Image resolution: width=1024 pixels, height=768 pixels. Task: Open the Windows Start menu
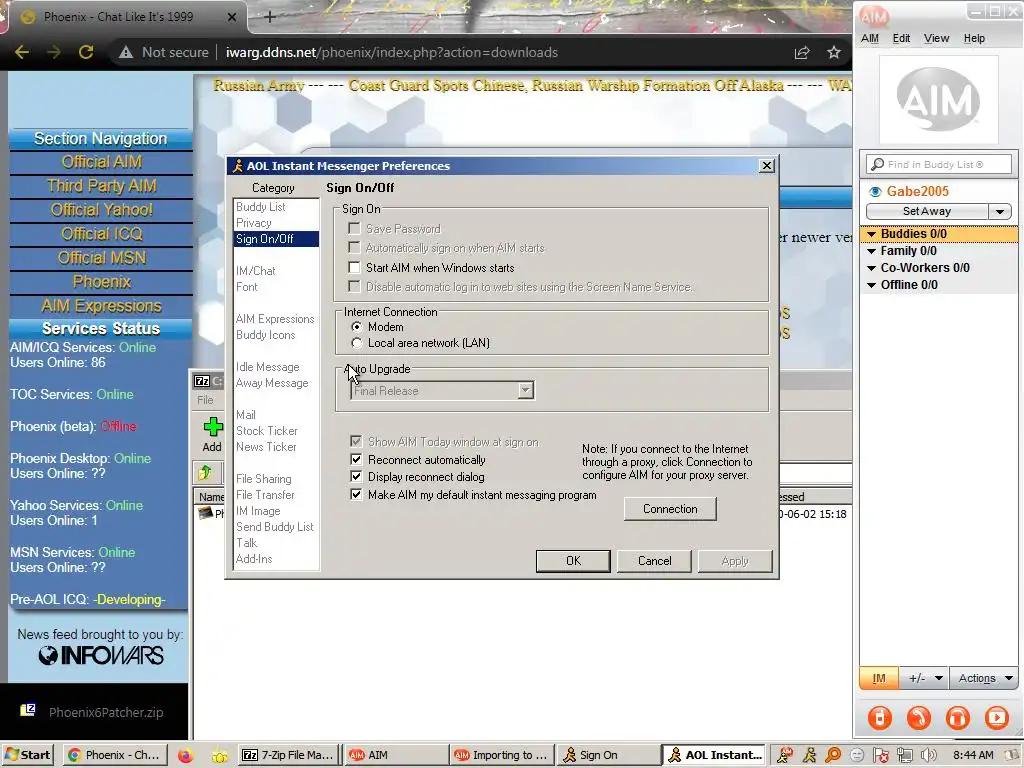[x=27, y=755]
